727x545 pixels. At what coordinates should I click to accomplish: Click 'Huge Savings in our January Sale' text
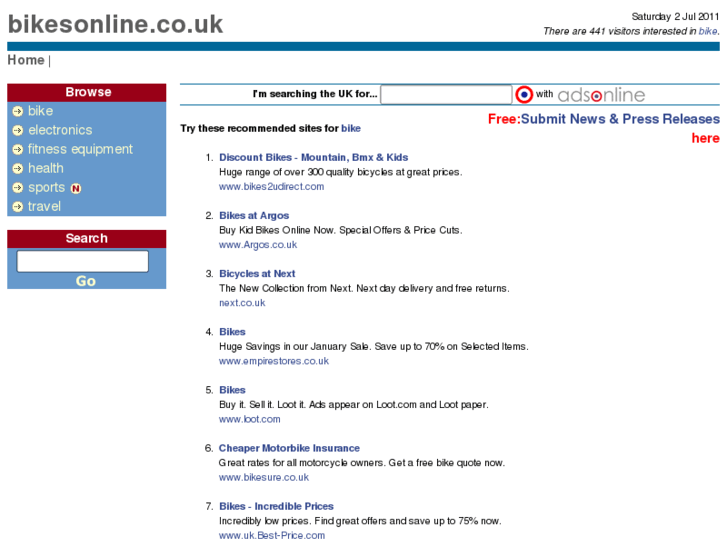(374, 346)
